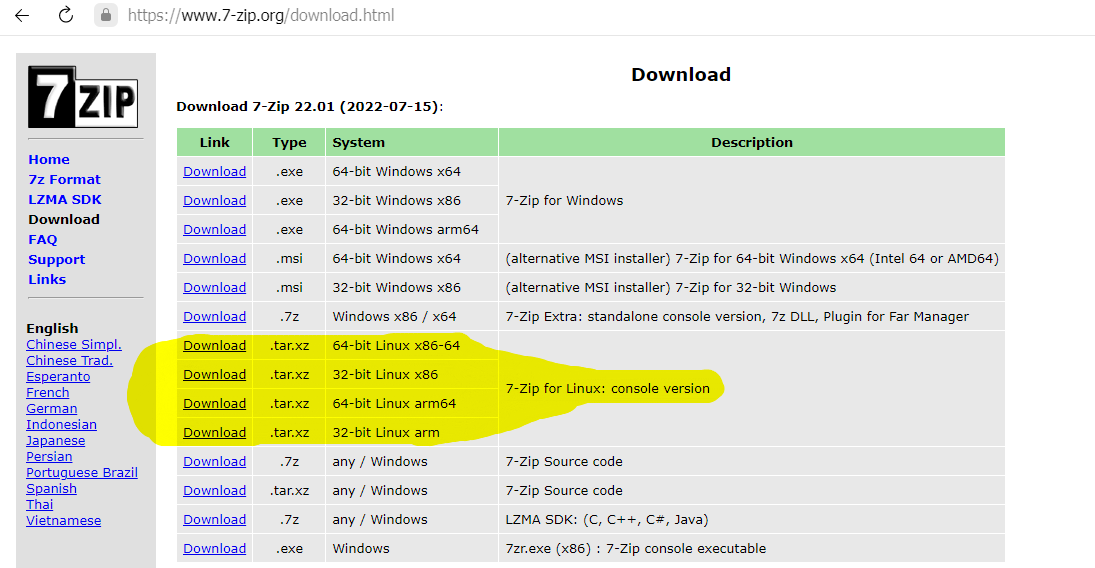
Task: Click the padlock site security icon
Action: (105, 15)
